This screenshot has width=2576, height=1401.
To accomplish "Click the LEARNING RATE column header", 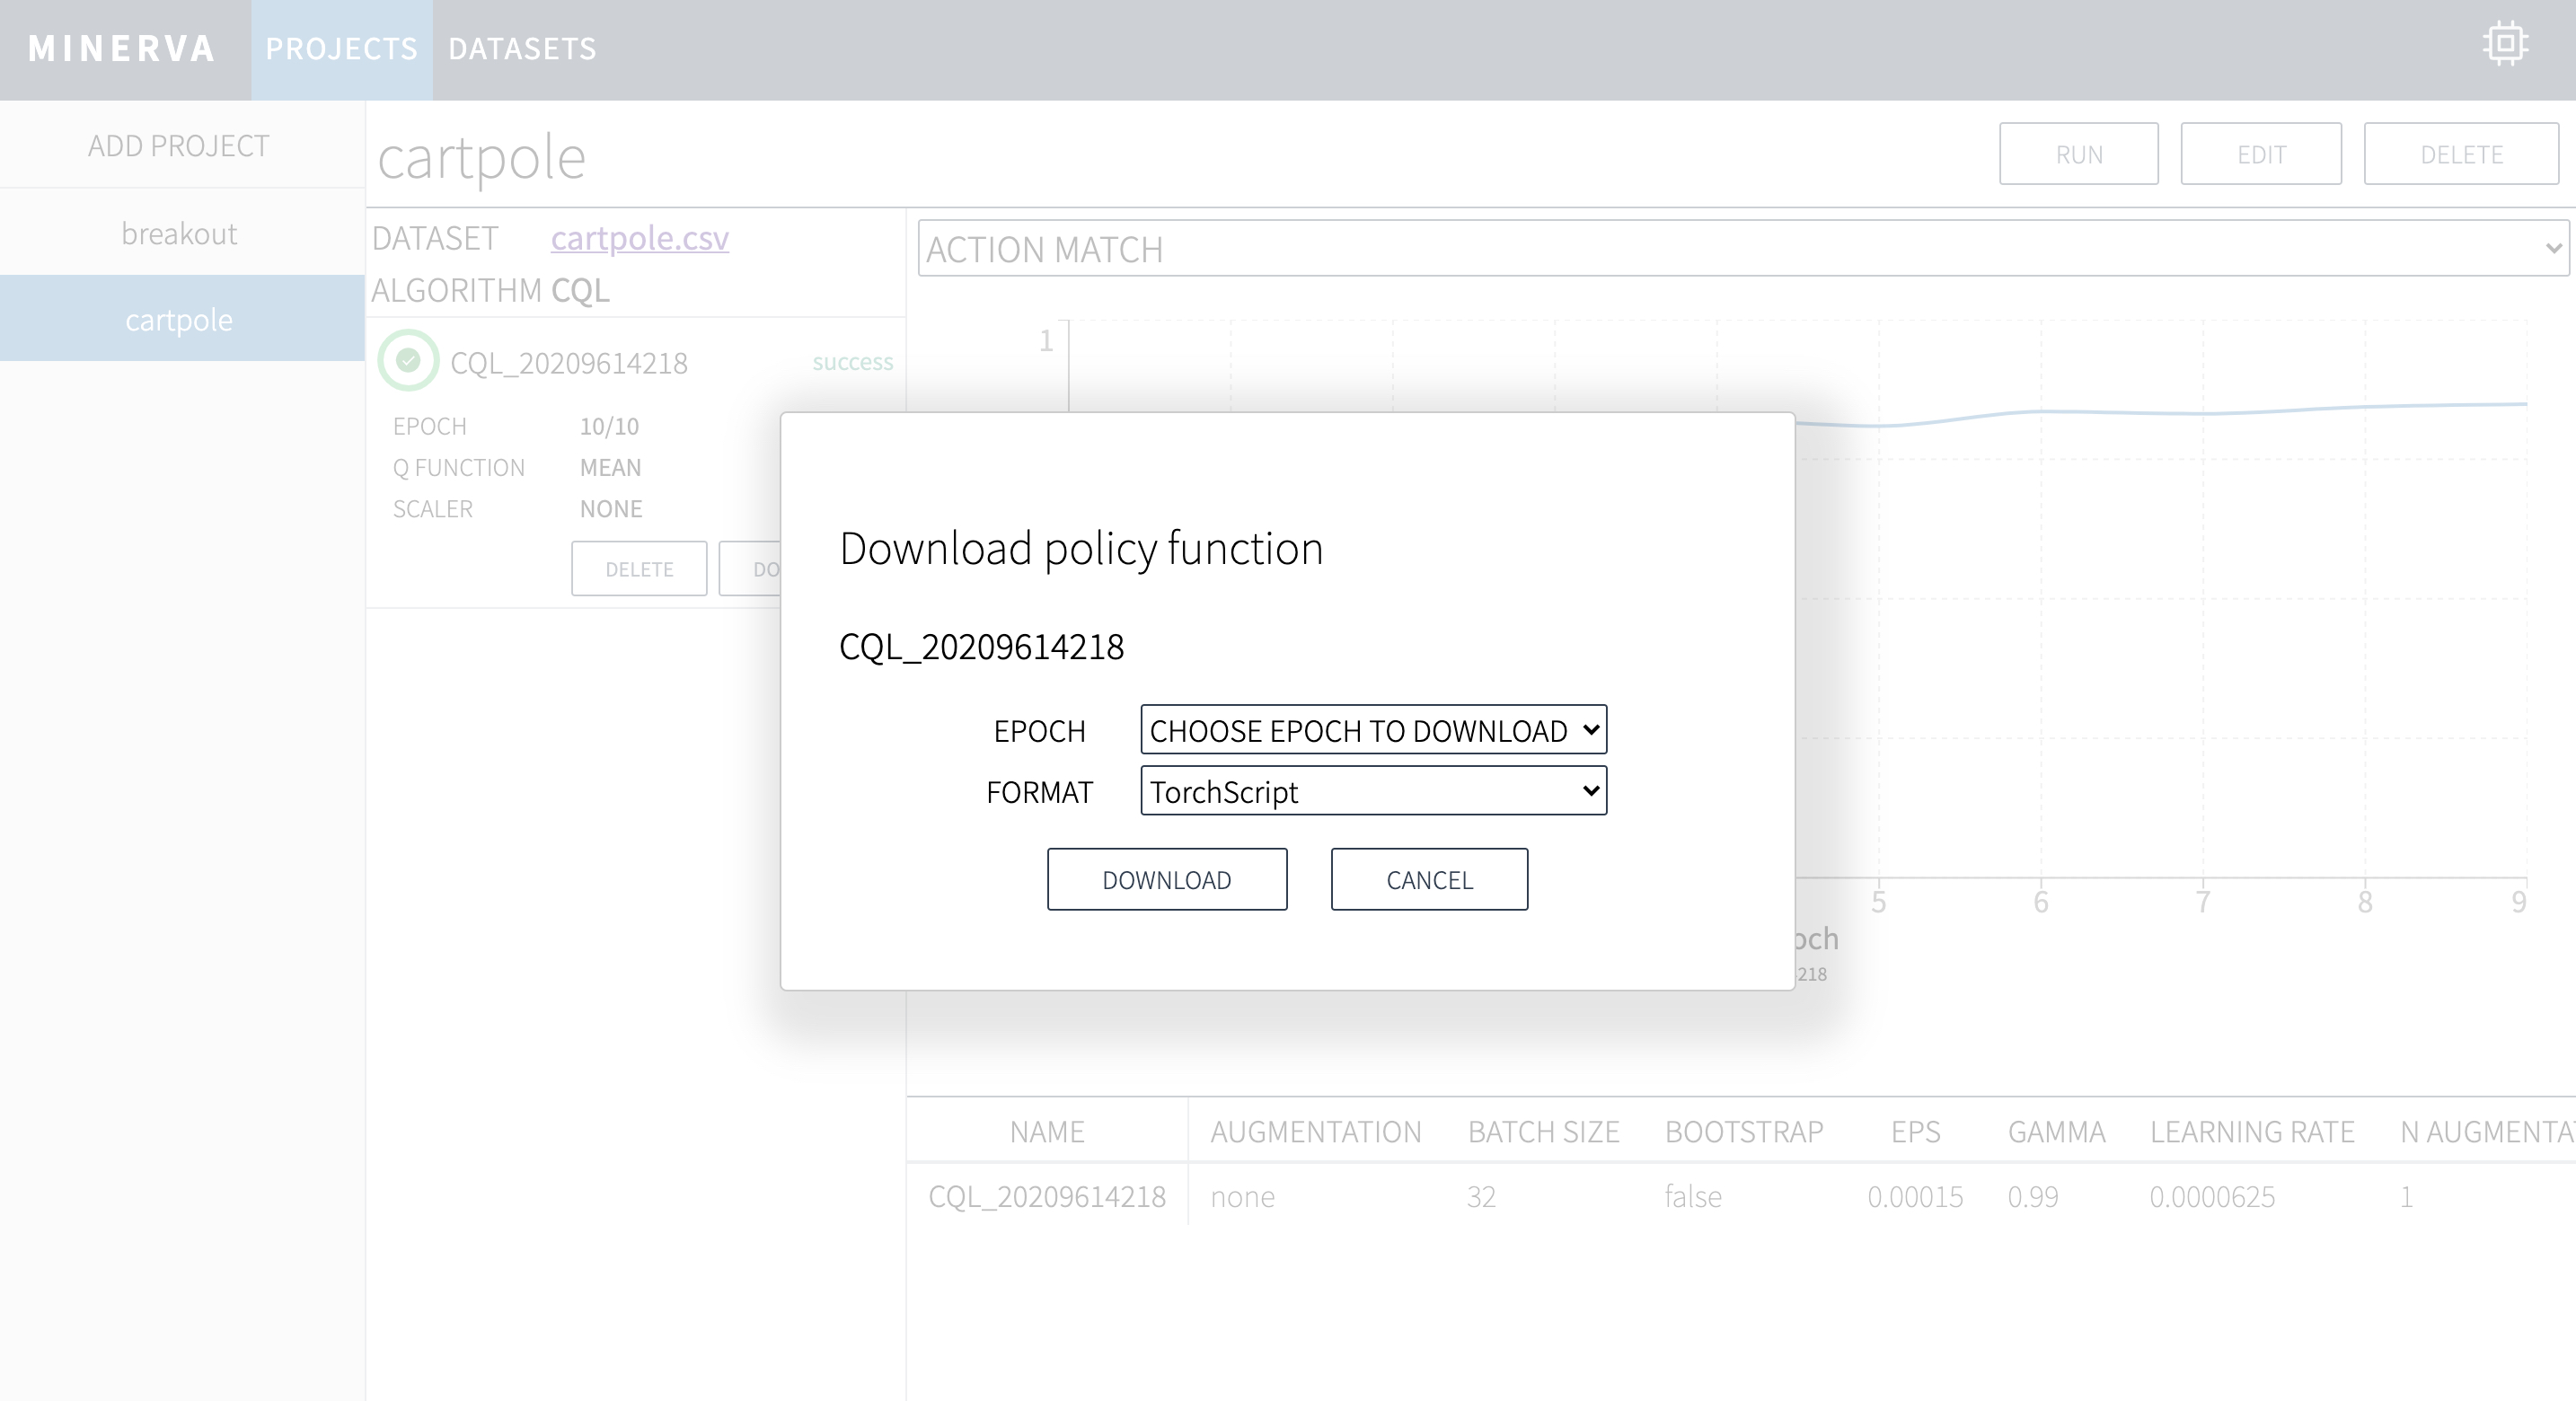I will [2252, 1131].
